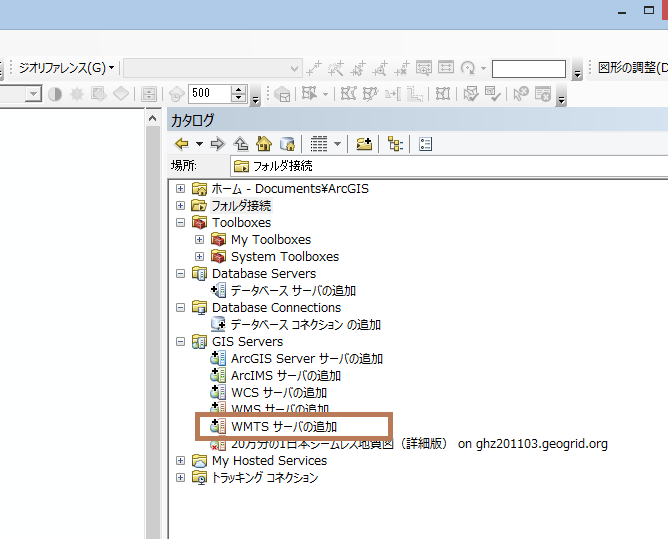Click the Connect To Folder icon
The height and width of the screenshot is (539, 668).
click(364, 144)
